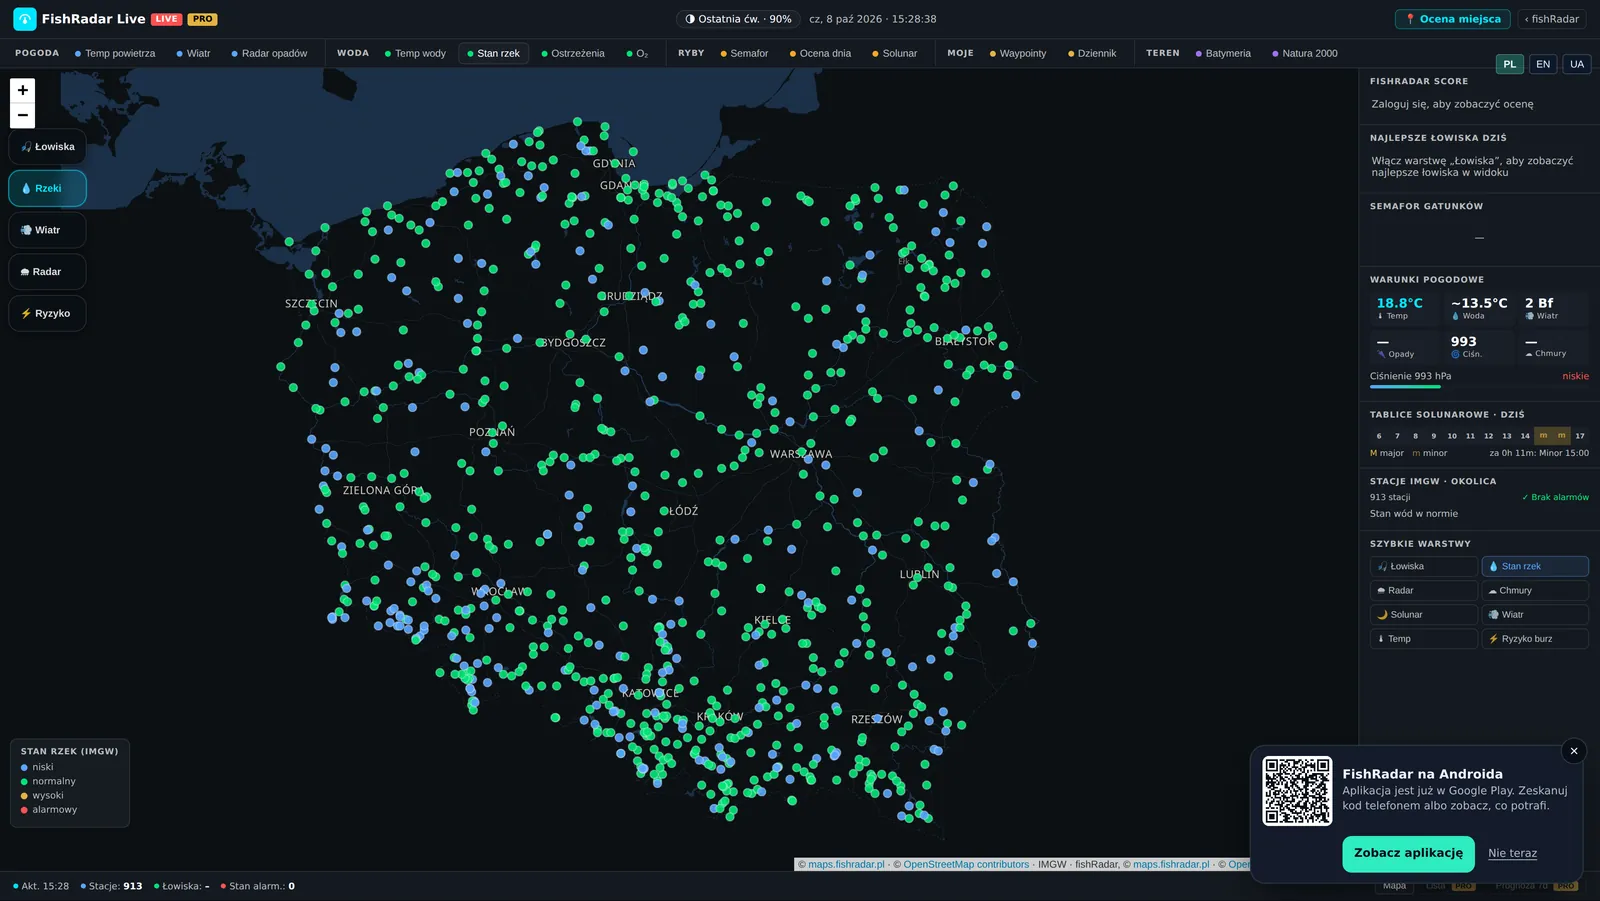Toggle Stan rzek in Szybkie warstwy
1600x901 pixels.
click(x=1535, y=567)
